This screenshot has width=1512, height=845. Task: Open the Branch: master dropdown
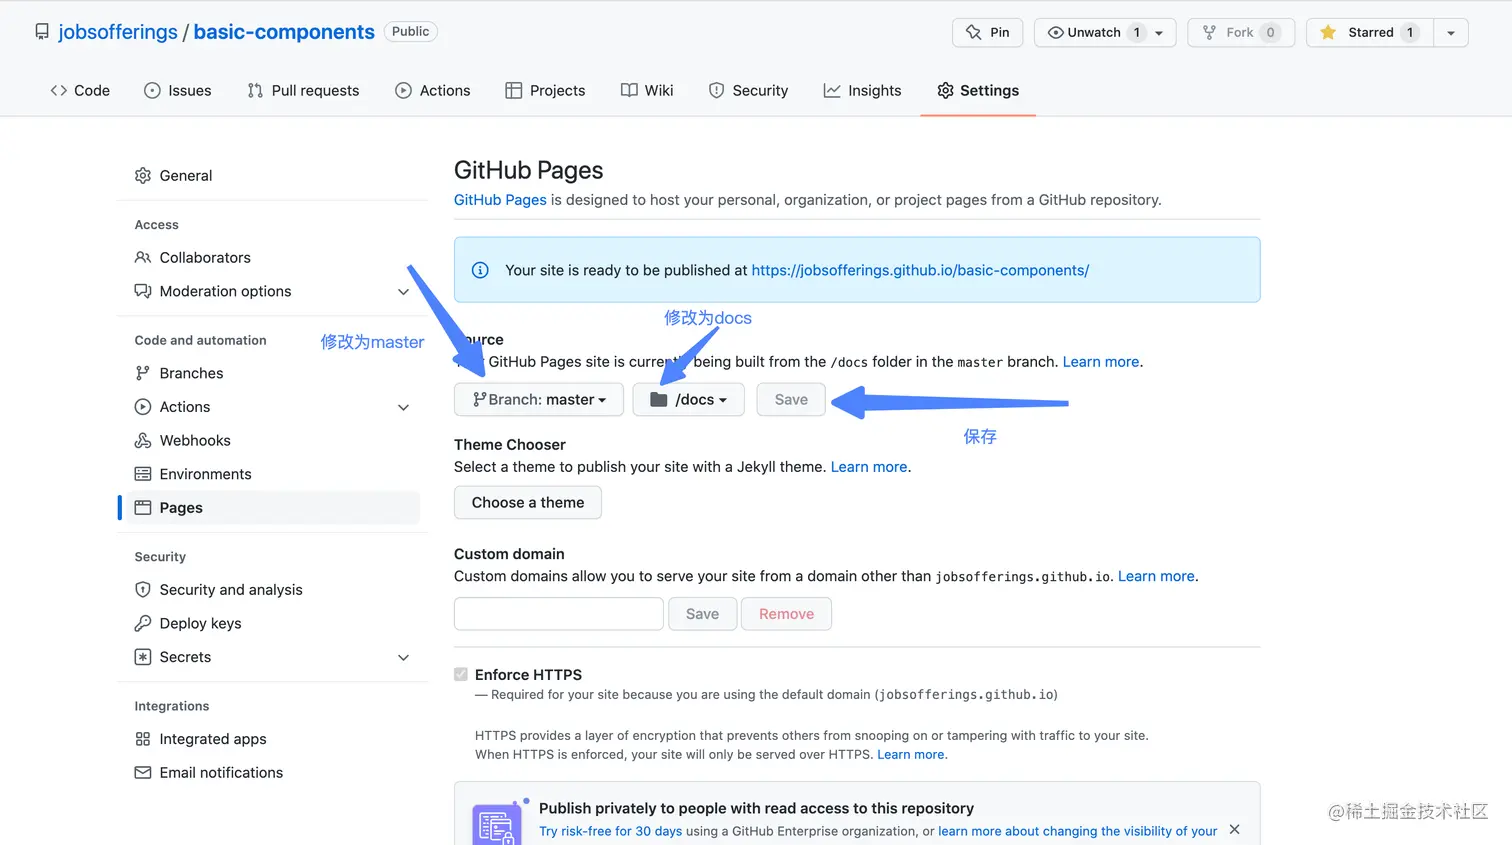tap(539, 399)
